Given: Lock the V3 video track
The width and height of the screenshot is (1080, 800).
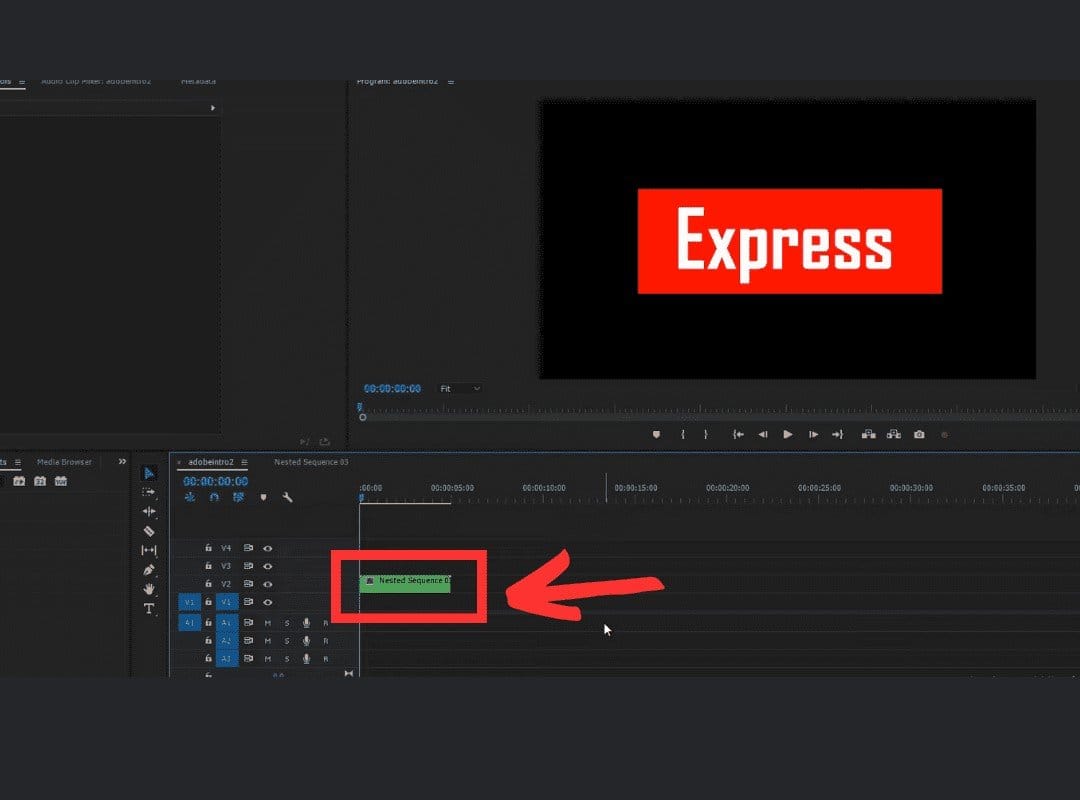Looking at the screenshot, I should click(x=207, y=565).
